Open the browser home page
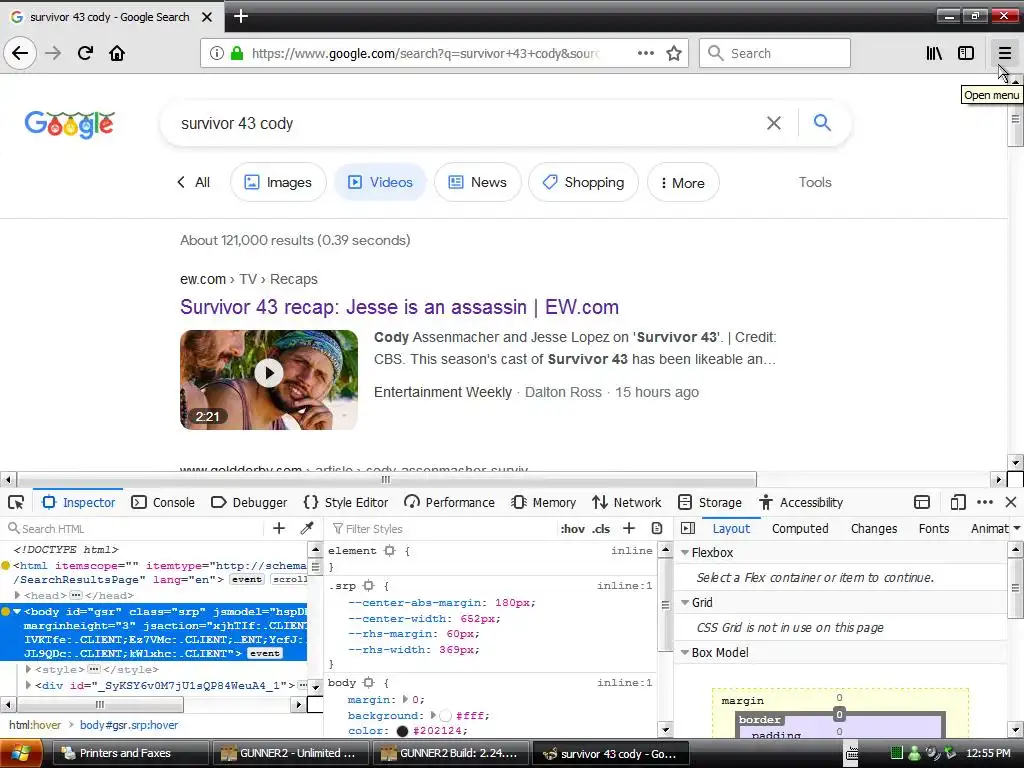Viewport: 1024px width, 768px height. 117,53
